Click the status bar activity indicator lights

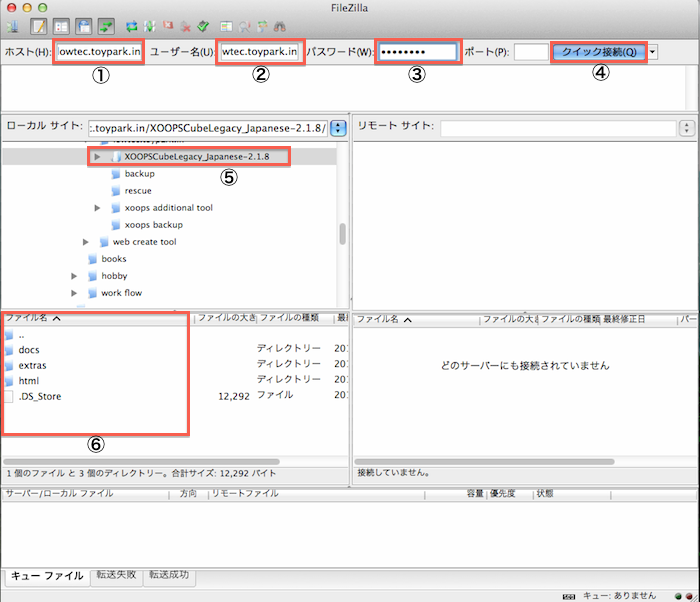(683, 596)
